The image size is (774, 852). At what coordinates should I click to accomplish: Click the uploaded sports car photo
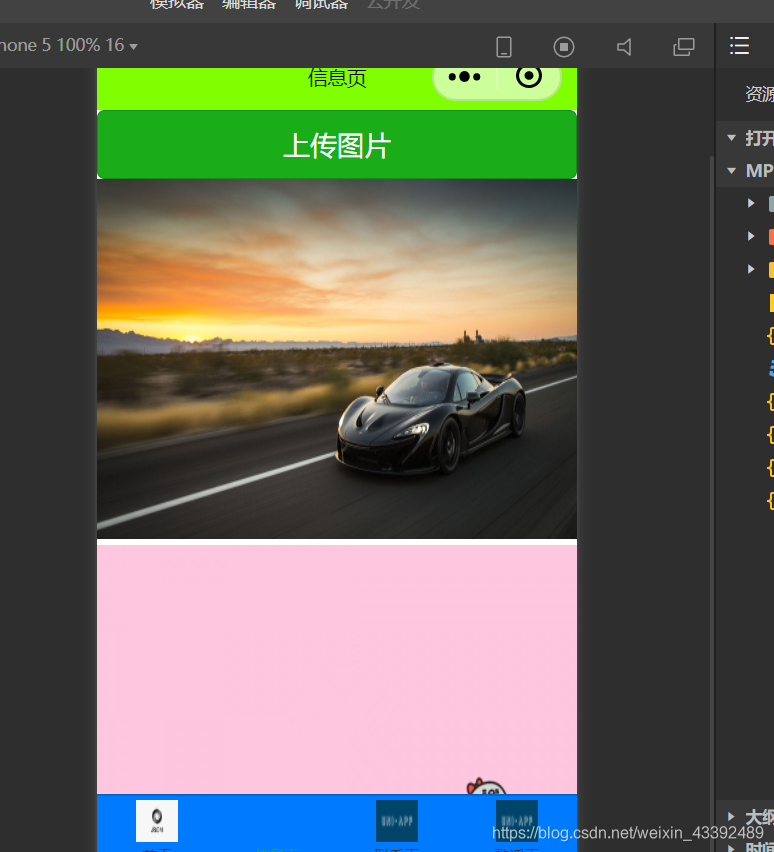pyautogui.click(x=336, y=359)
